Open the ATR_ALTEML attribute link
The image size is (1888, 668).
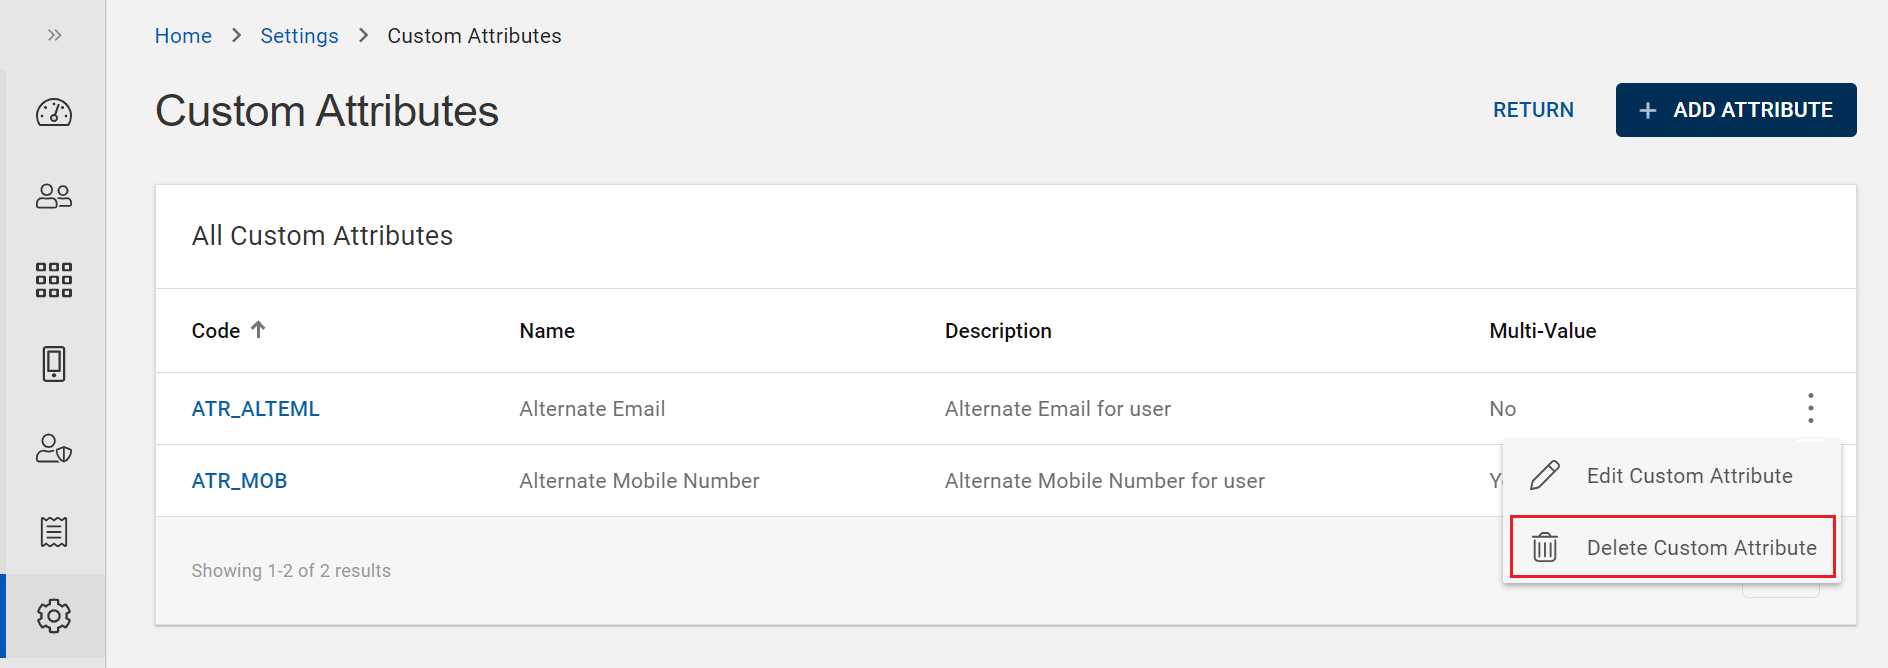point(255,409)
